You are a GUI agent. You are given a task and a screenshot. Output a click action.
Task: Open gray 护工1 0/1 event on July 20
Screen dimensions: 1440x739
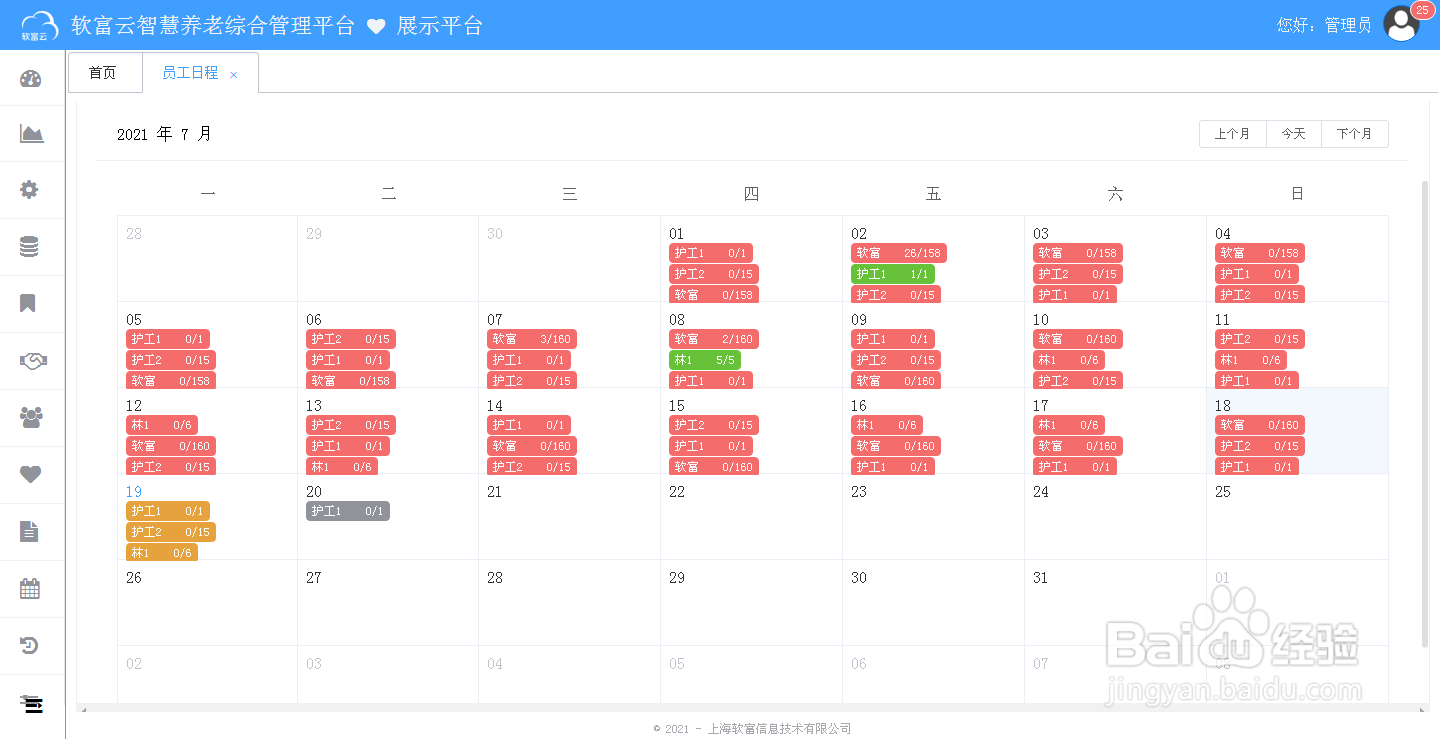point(348,511)
